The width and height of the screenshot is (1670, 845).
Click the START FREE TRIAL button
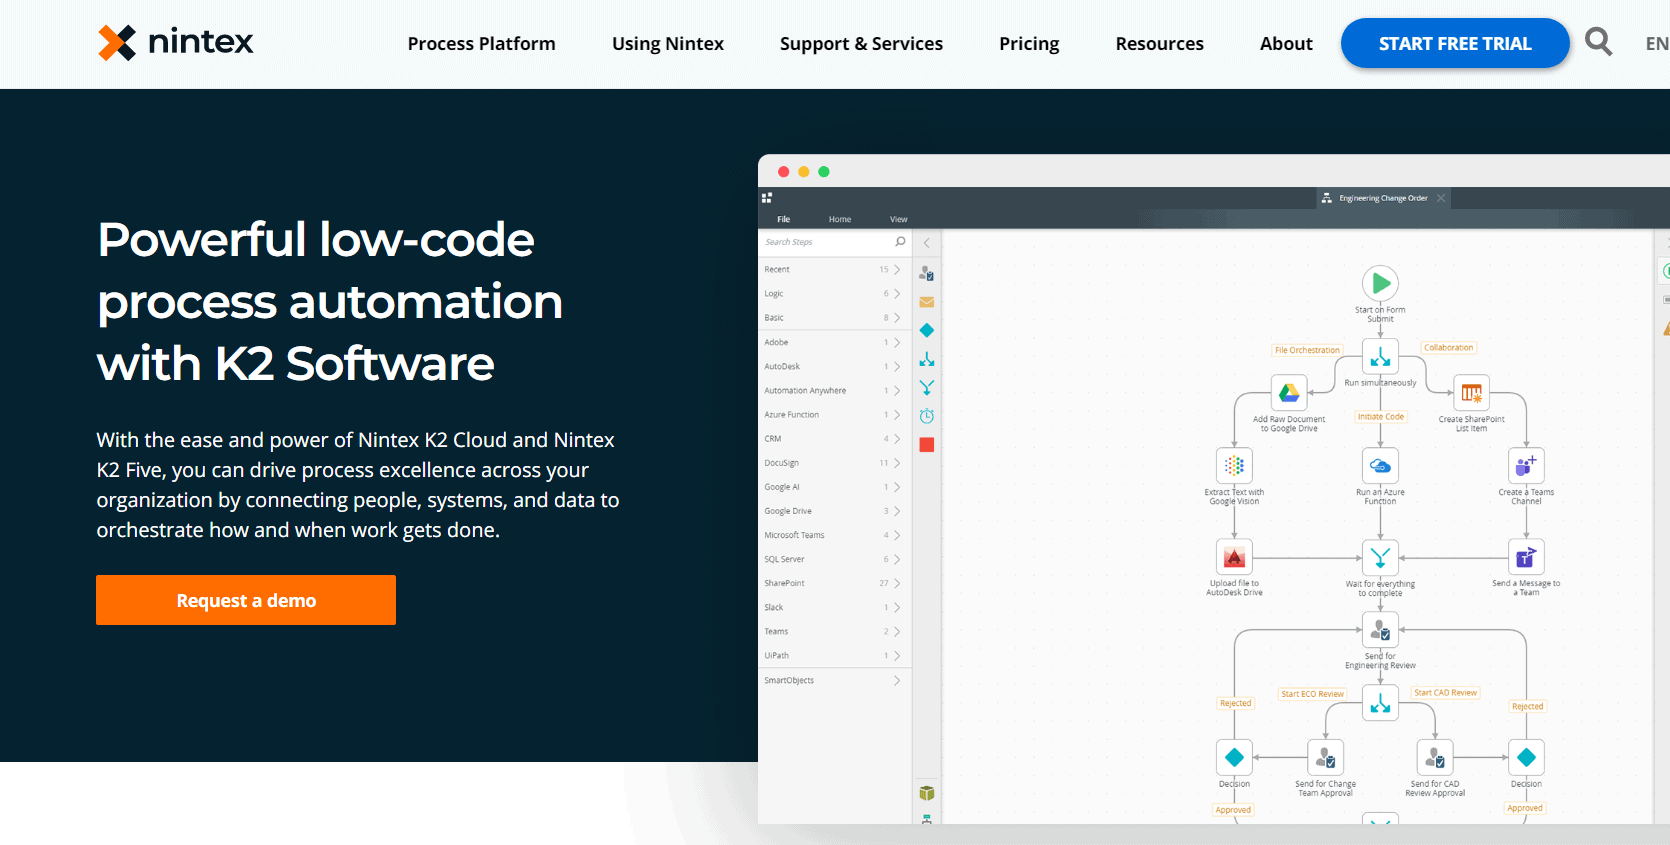coord(1455,43)
